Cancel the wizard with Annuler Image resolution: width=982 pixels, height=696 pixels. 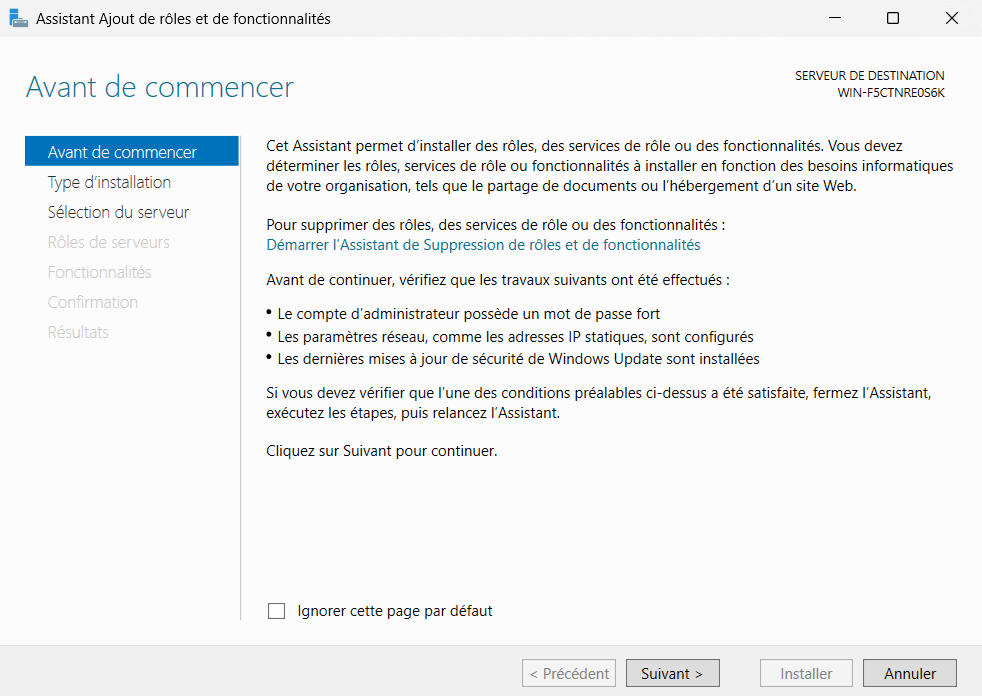pyautogui.click(x=910, y=674)
